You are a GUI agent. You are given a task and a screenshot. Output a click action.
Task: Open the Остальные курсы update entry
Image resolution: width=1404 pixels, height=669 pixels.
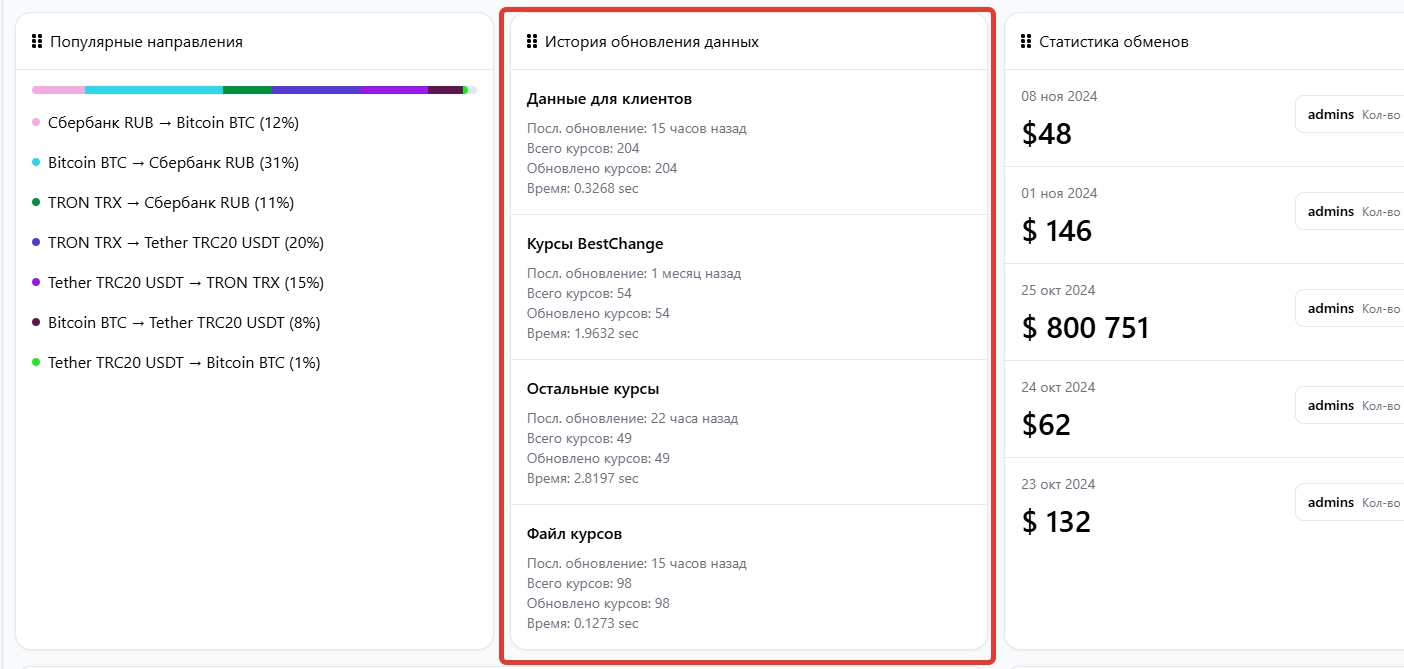[593, 389]
